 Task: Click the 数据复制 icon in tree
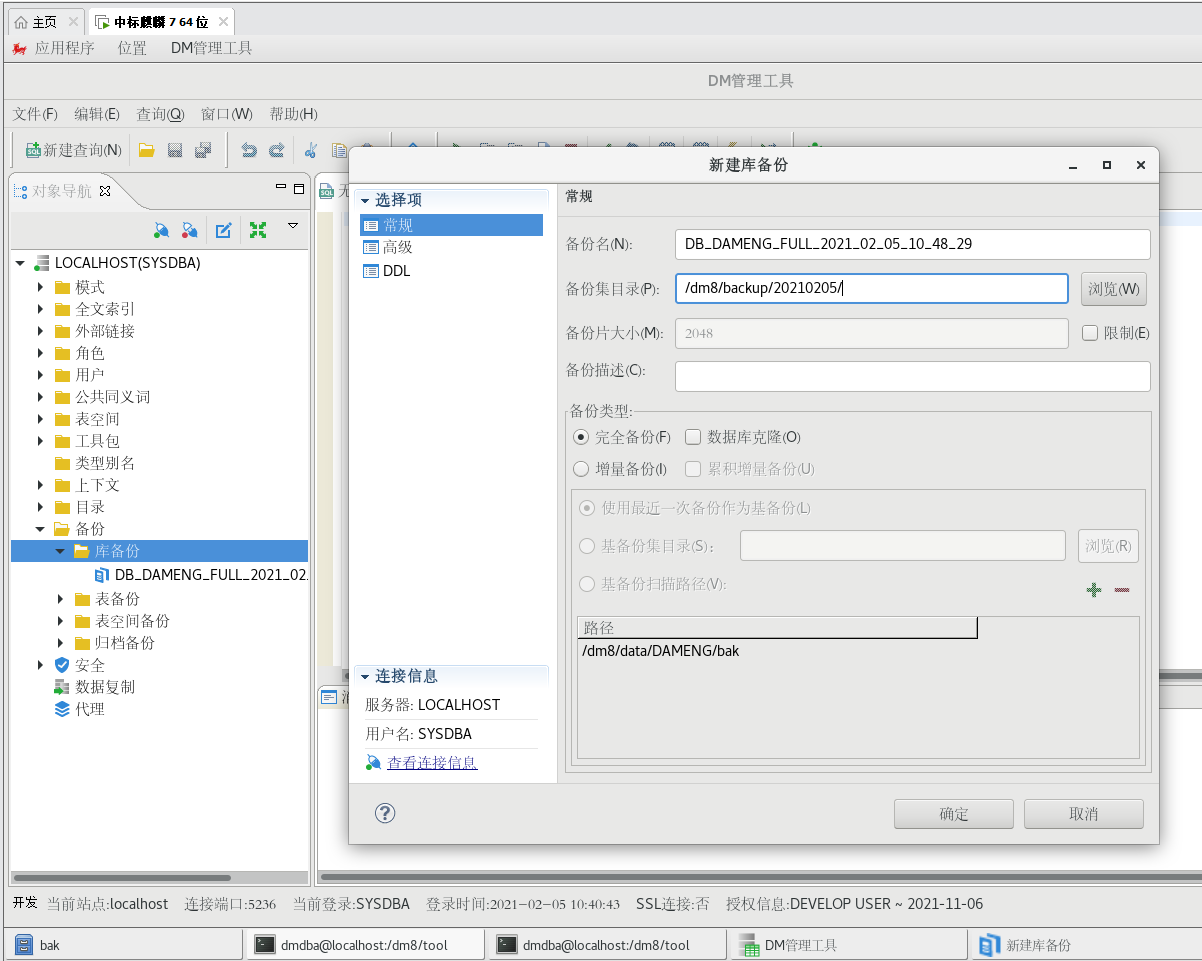pos(62,687)
